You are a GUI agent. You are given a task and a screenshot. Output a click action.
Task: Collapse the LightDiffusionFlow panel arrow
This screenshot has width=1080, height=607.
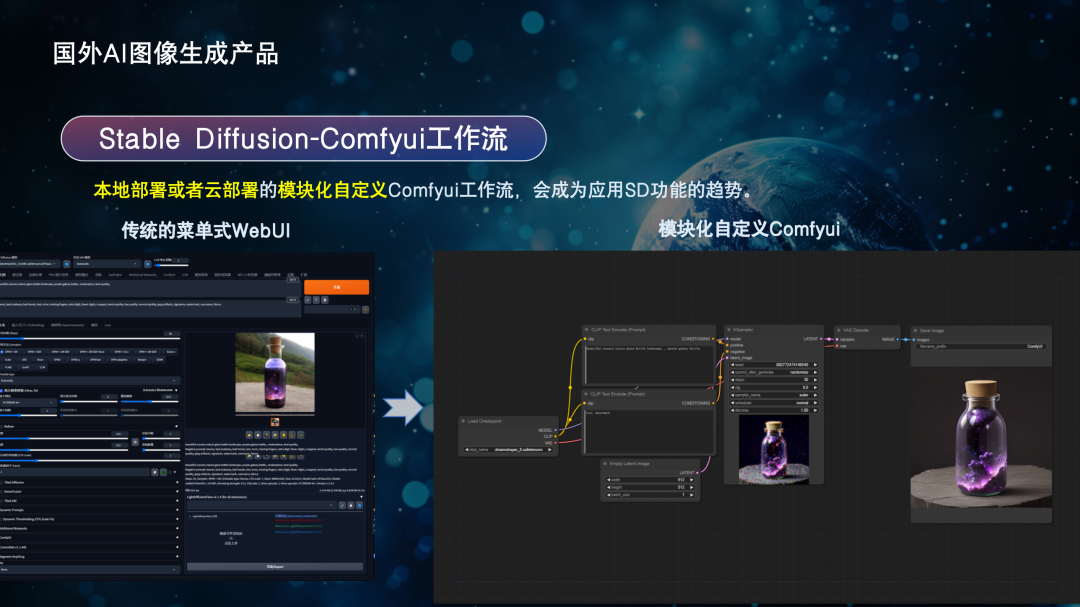pos(362,497)
